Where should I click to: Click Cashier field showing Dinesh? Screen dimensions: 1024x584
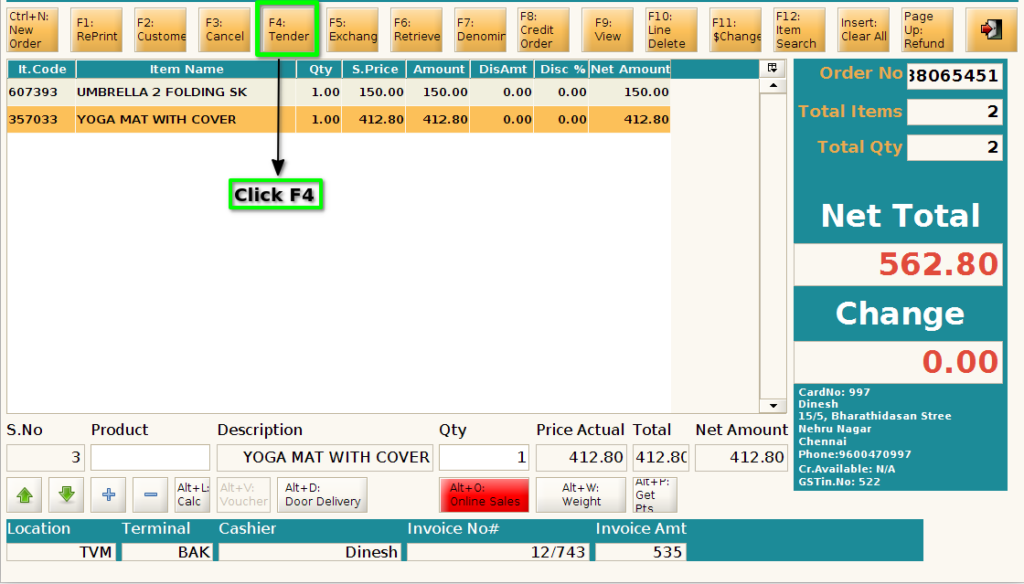(x=310, y=552)
